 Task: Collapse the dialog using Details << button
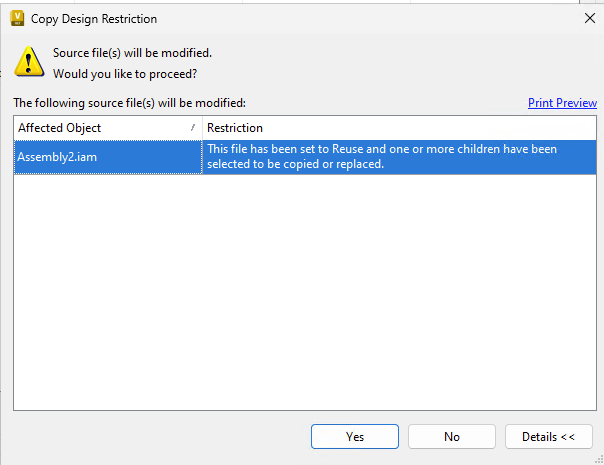point(549,437)
